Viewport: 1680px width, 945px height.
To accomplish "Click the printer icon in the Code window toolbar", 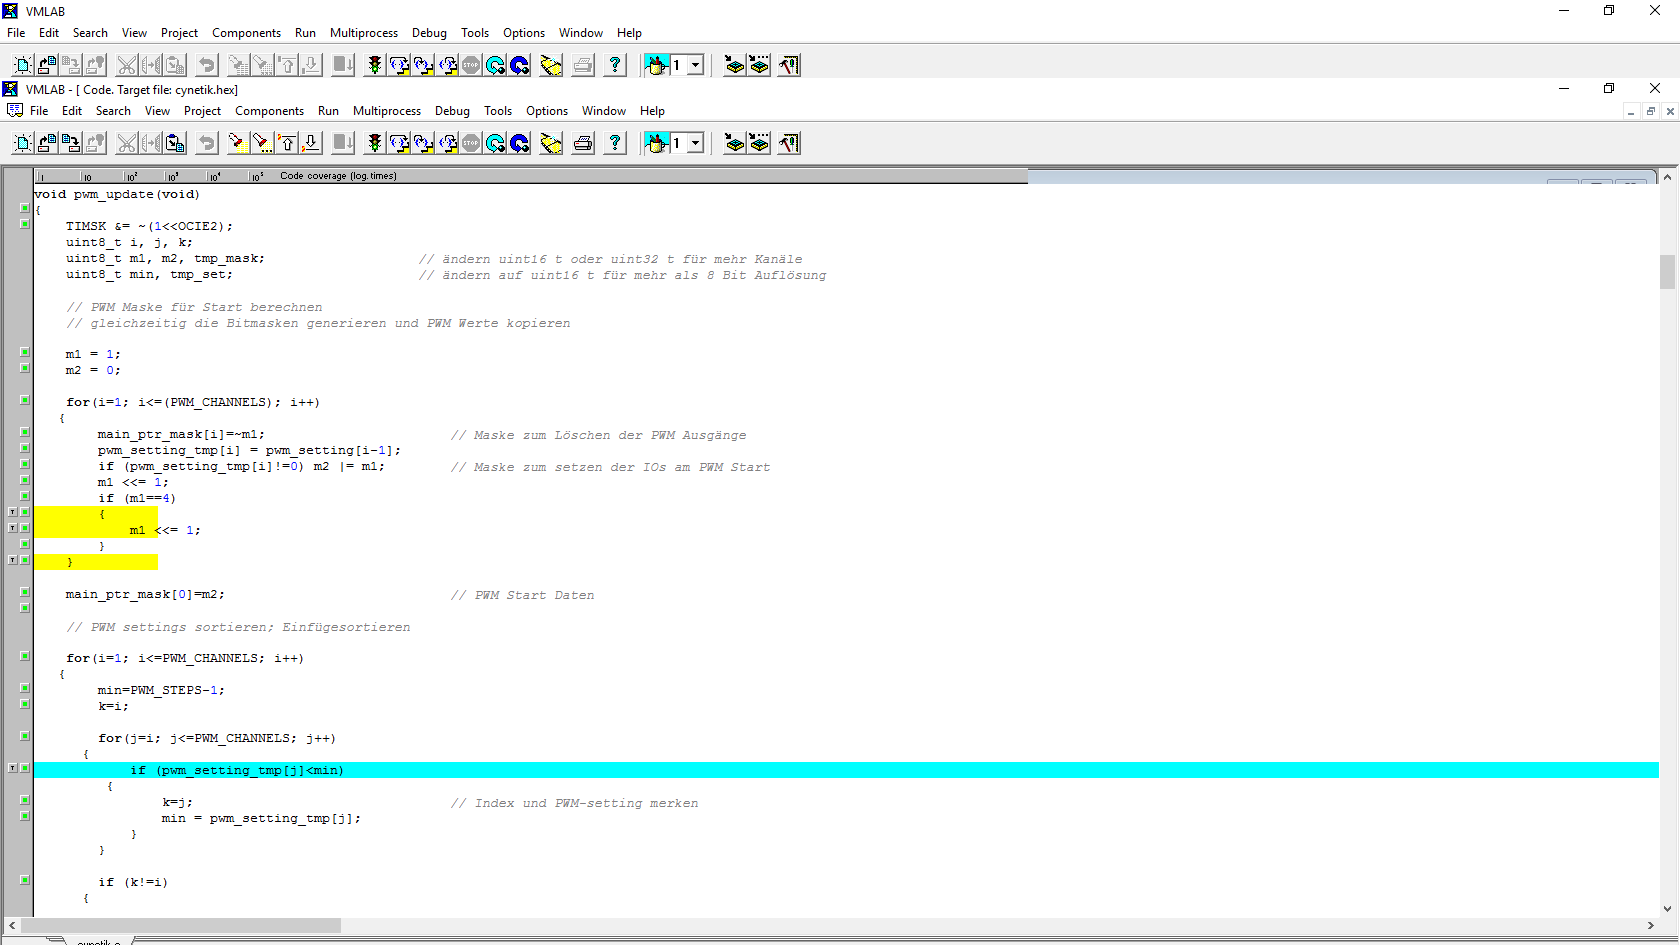I will coord(583,143).
